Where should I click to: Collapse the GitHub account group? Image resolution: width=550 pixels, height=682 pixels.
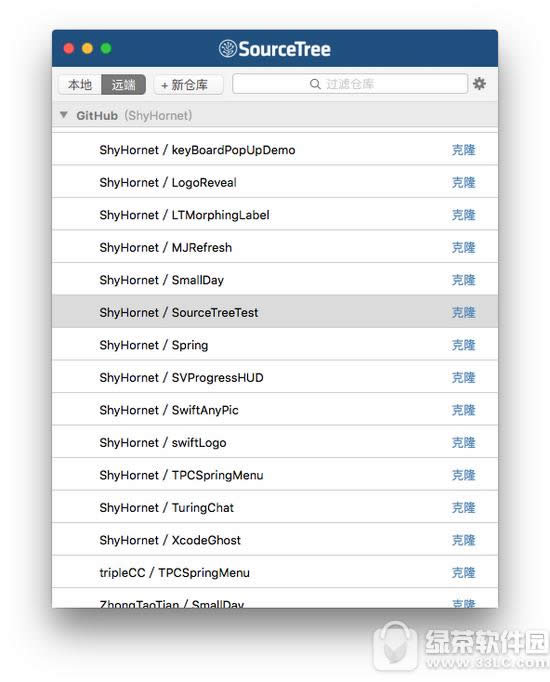point(64,115)
